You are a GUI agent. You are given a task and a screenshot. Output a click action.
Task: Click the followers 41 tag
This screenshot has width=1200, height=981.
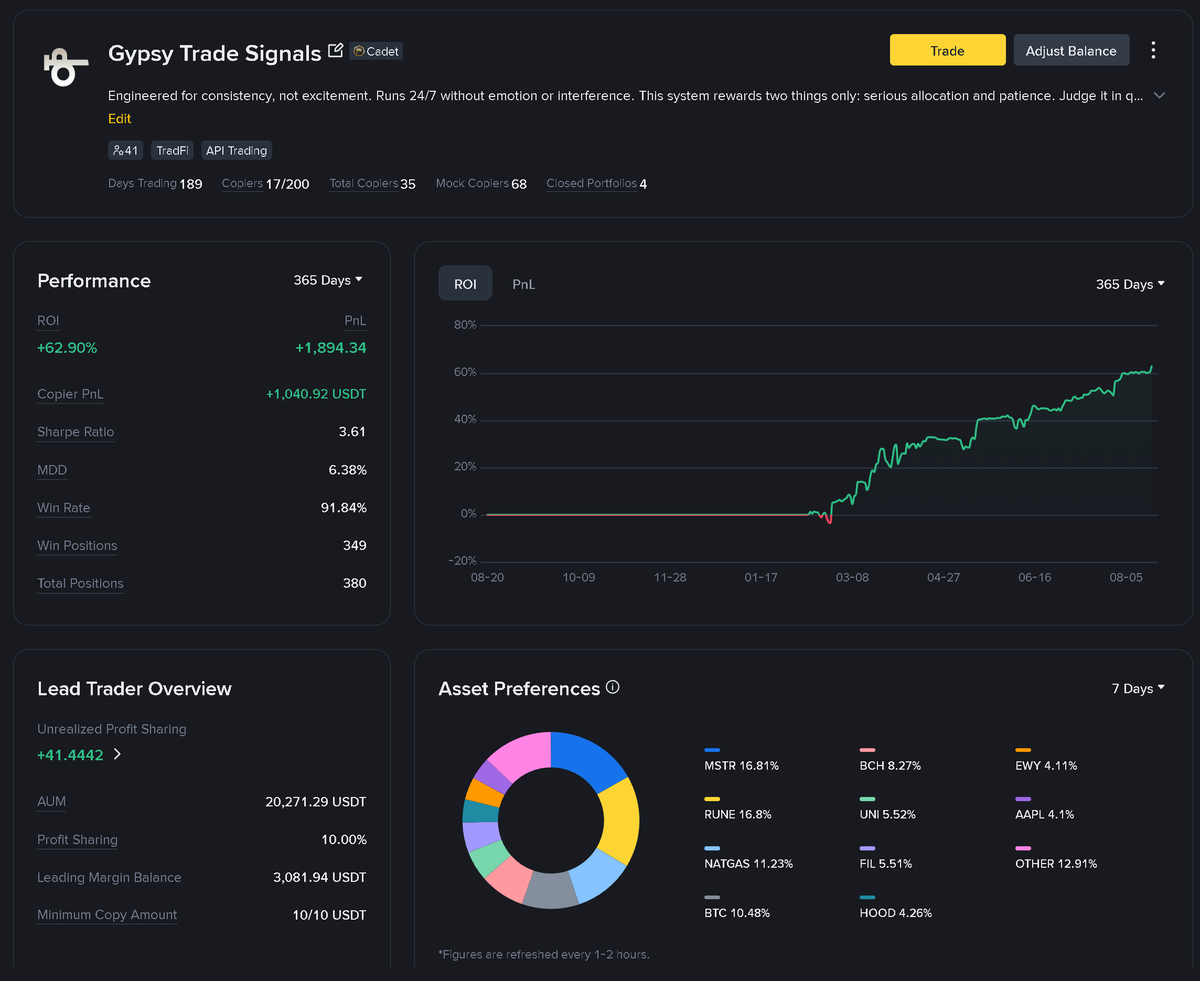click(126, 150)
